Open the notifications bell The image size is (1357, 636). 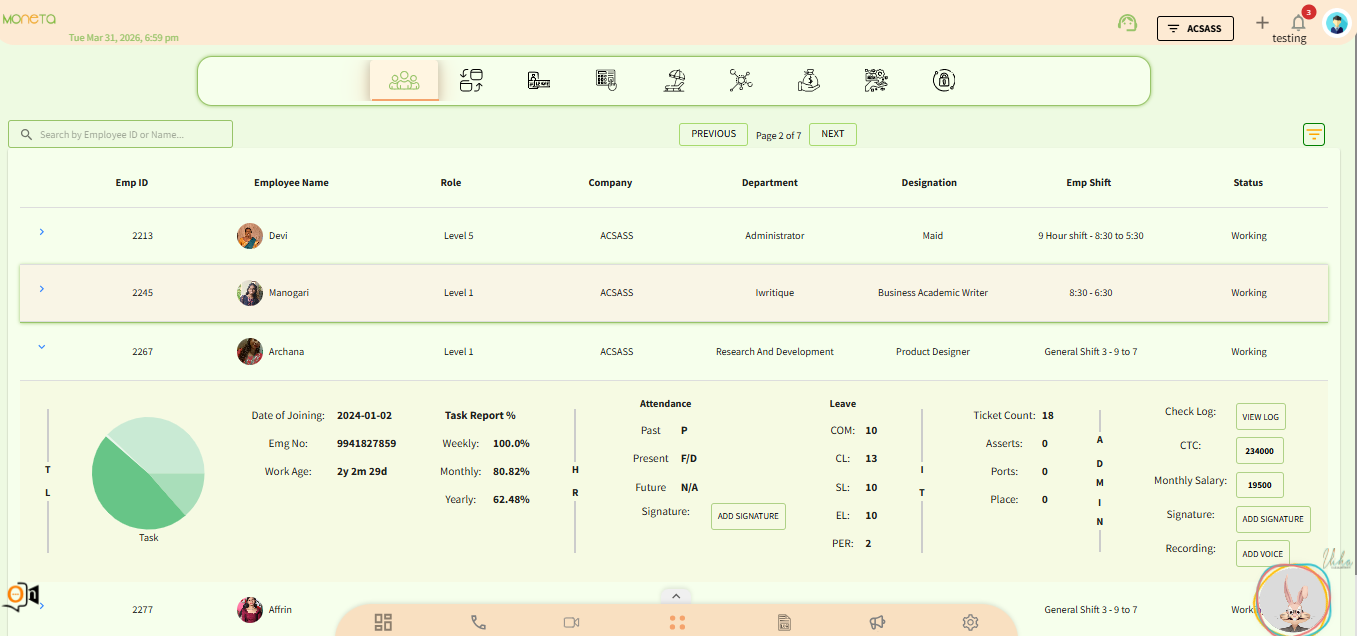1298,22
